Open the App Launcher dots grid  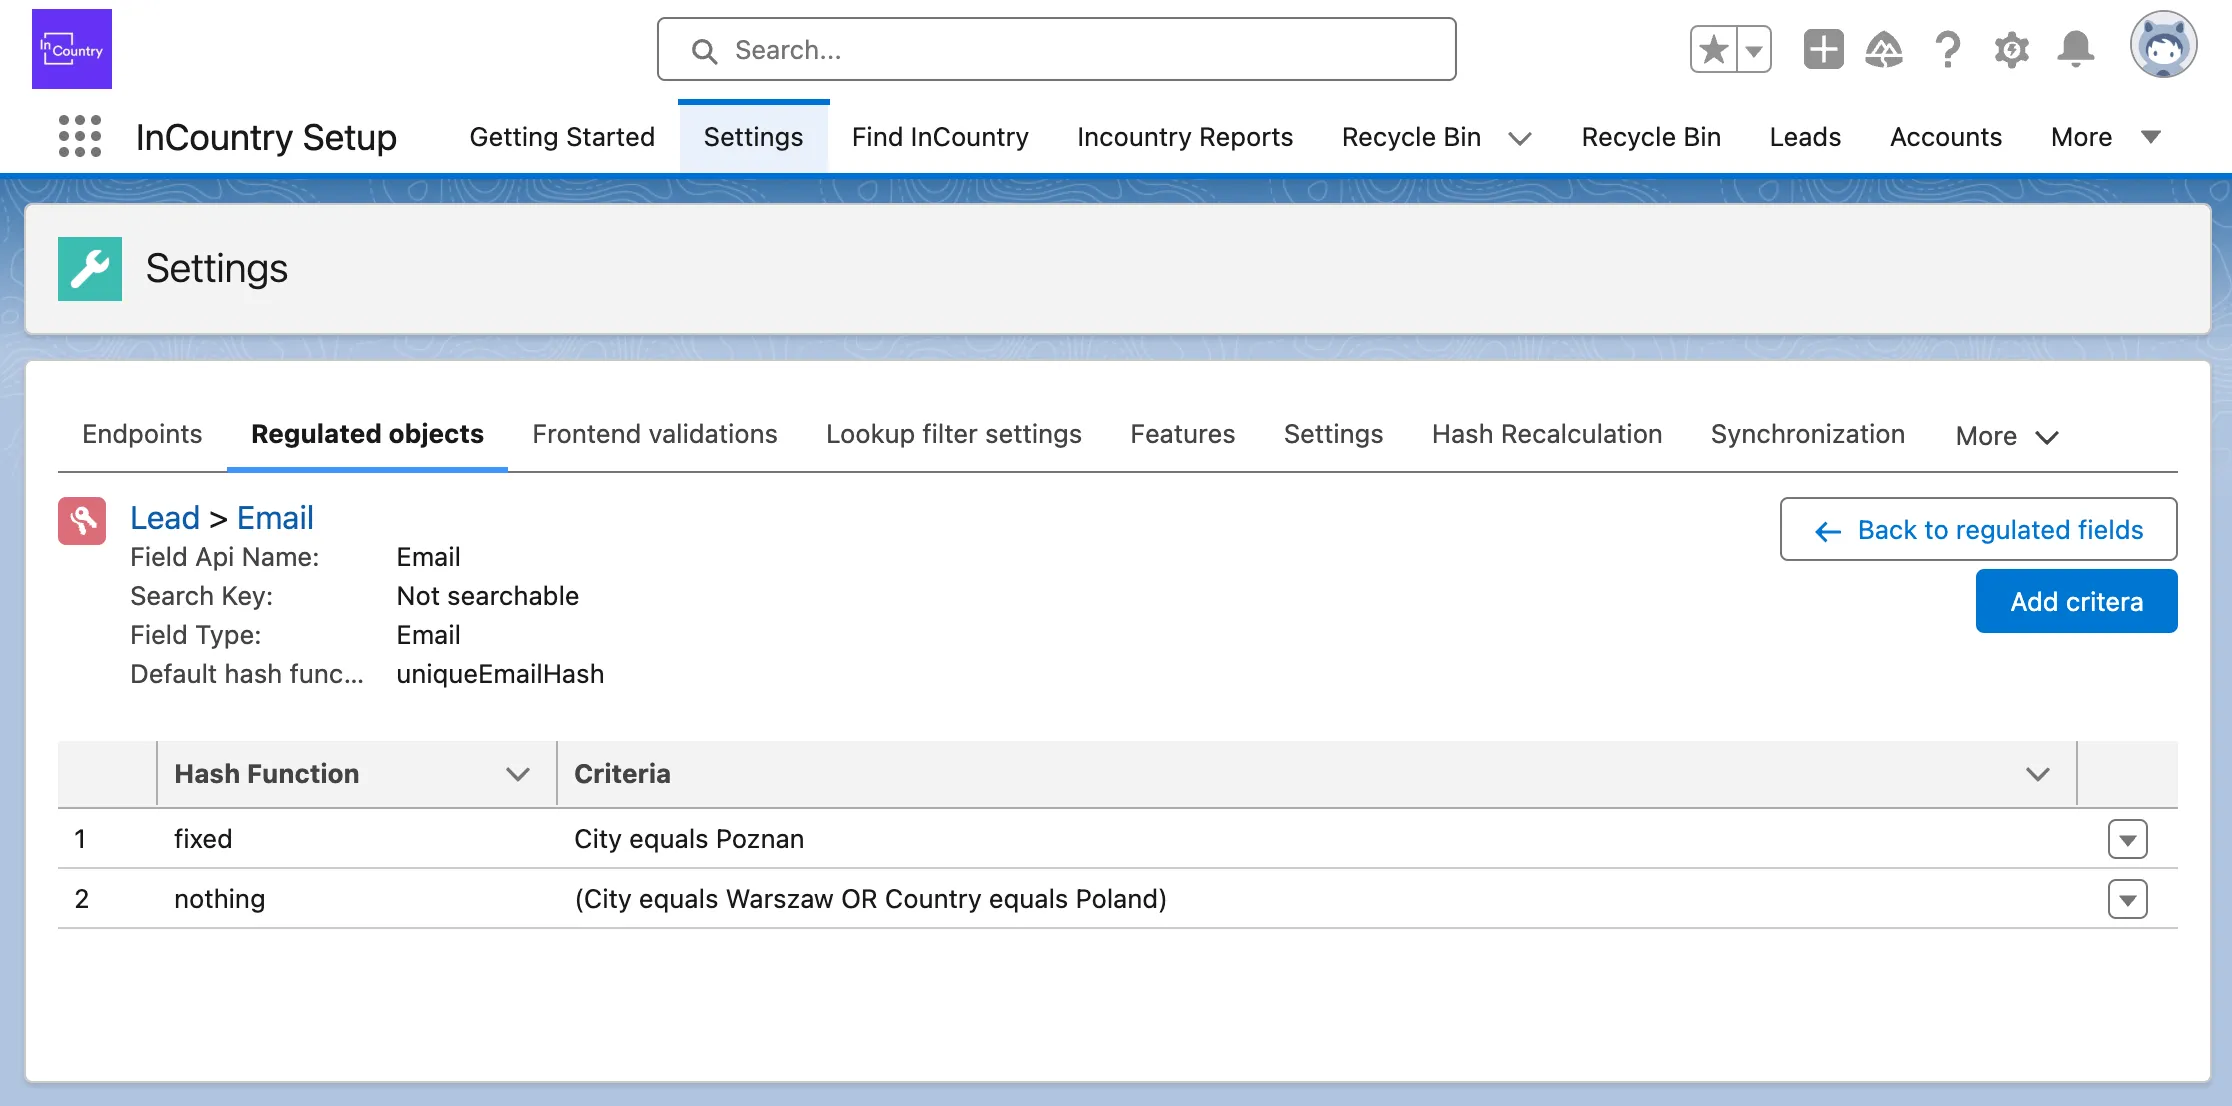point(80,136)
